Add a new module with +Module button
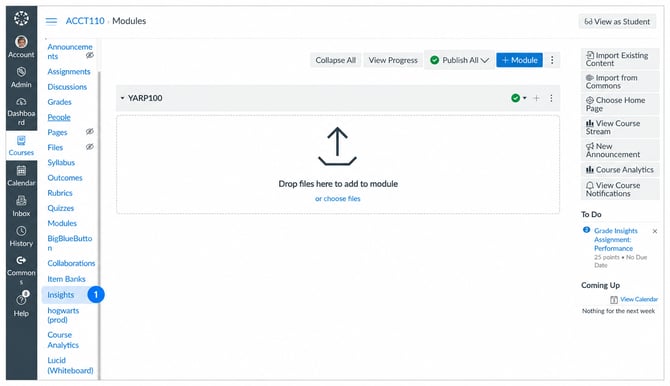This screenshot has width=670, height=386. point(520,60)
